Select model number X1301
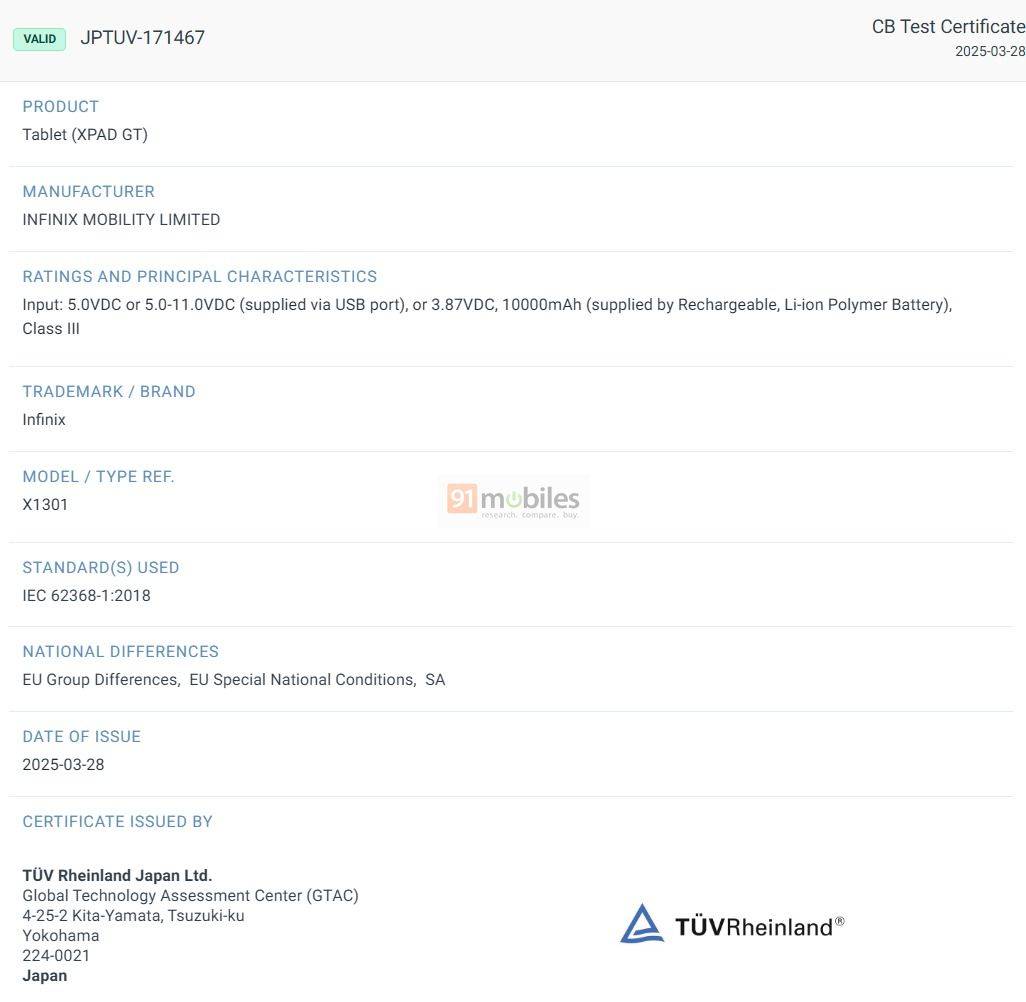 click(x=45, y=505)
